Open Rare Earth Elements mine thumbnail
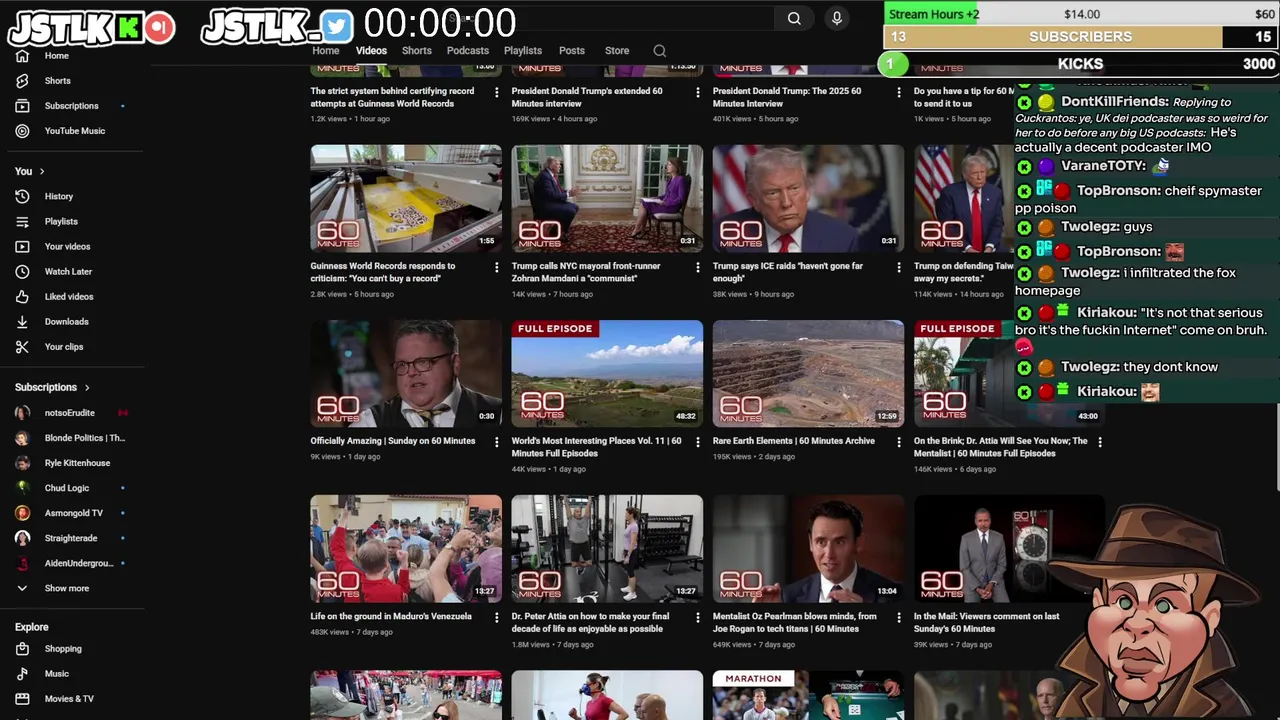This screenshot has height=720, width=1280. point(808,373)
